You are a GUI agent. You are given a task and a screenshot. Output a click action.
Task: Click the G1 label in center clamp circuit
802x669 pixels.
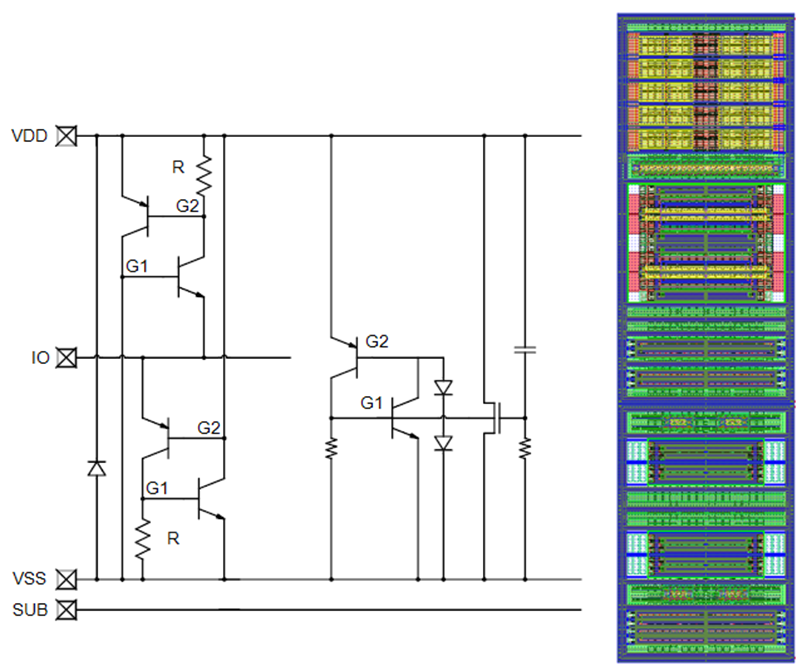(372, 402)
